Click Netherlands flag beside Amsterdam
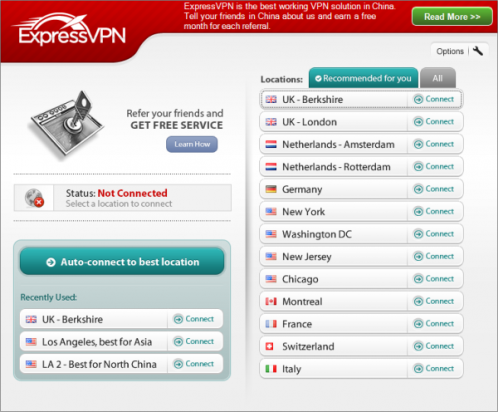Viewport: 498px width, 412px height. pyautogui.click(x=271, y=144)
